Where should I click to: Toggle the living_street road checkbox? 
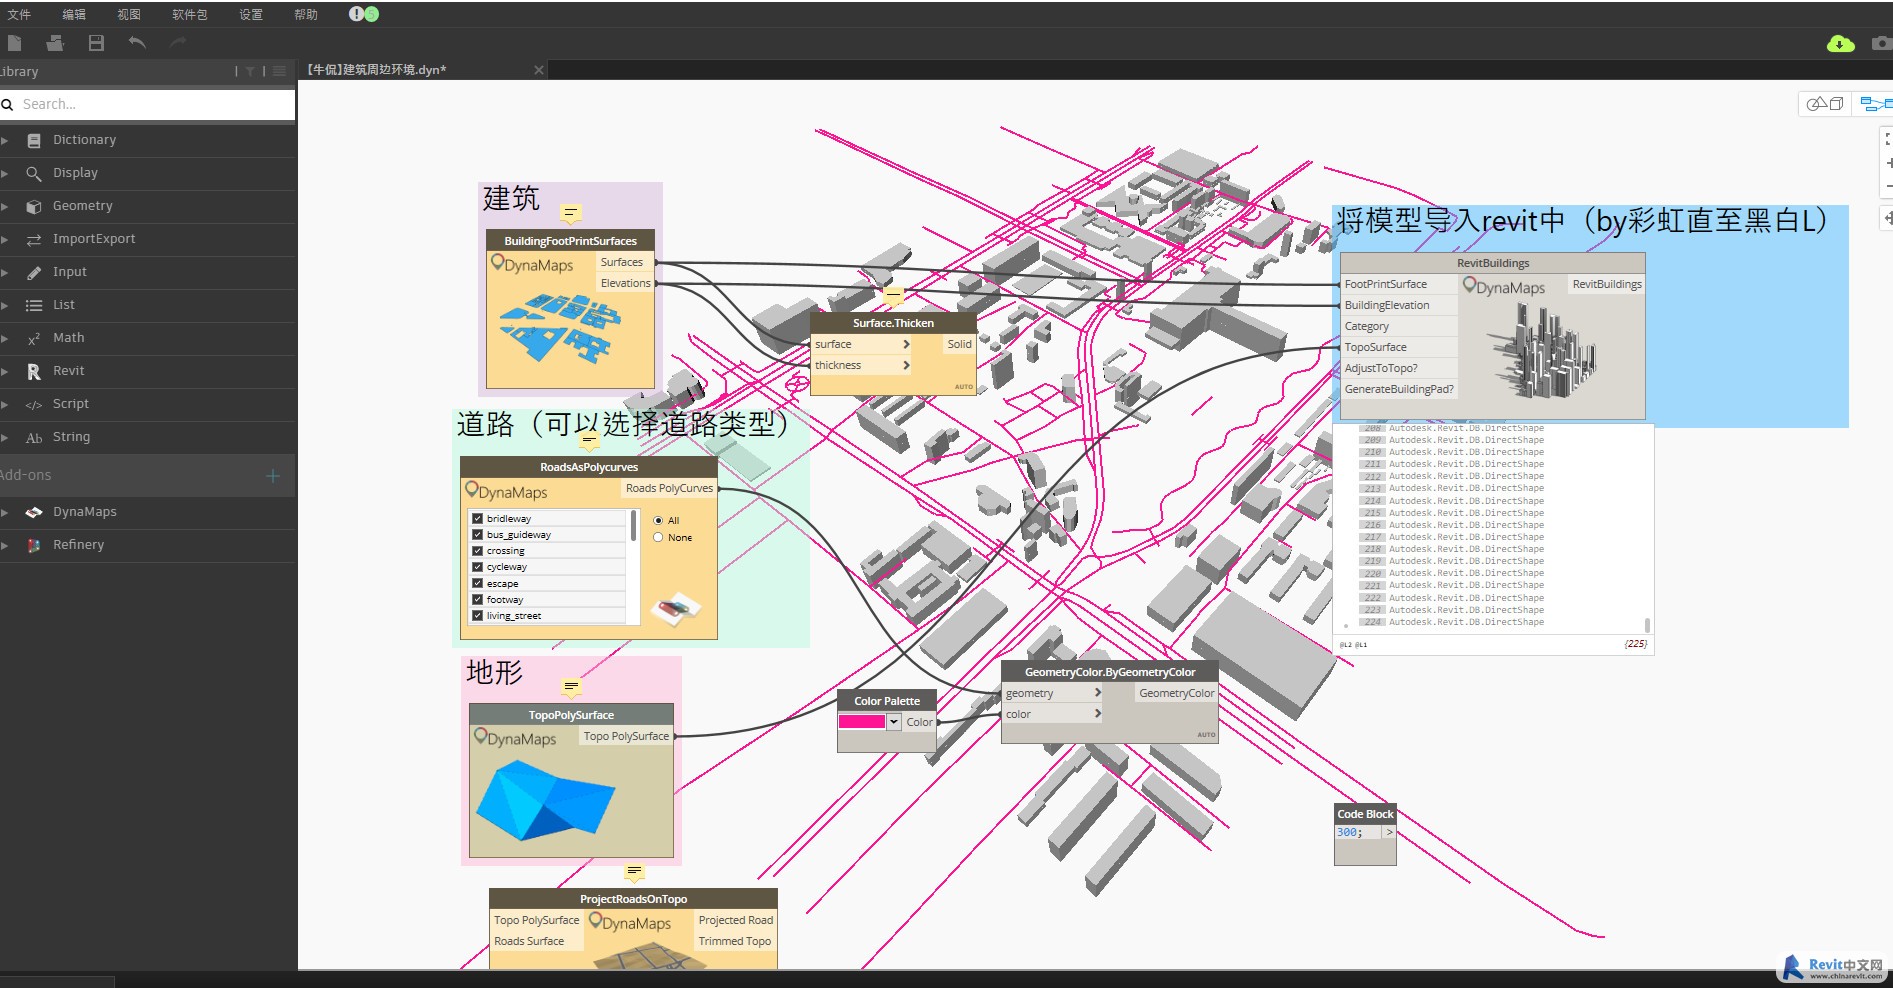477,615
